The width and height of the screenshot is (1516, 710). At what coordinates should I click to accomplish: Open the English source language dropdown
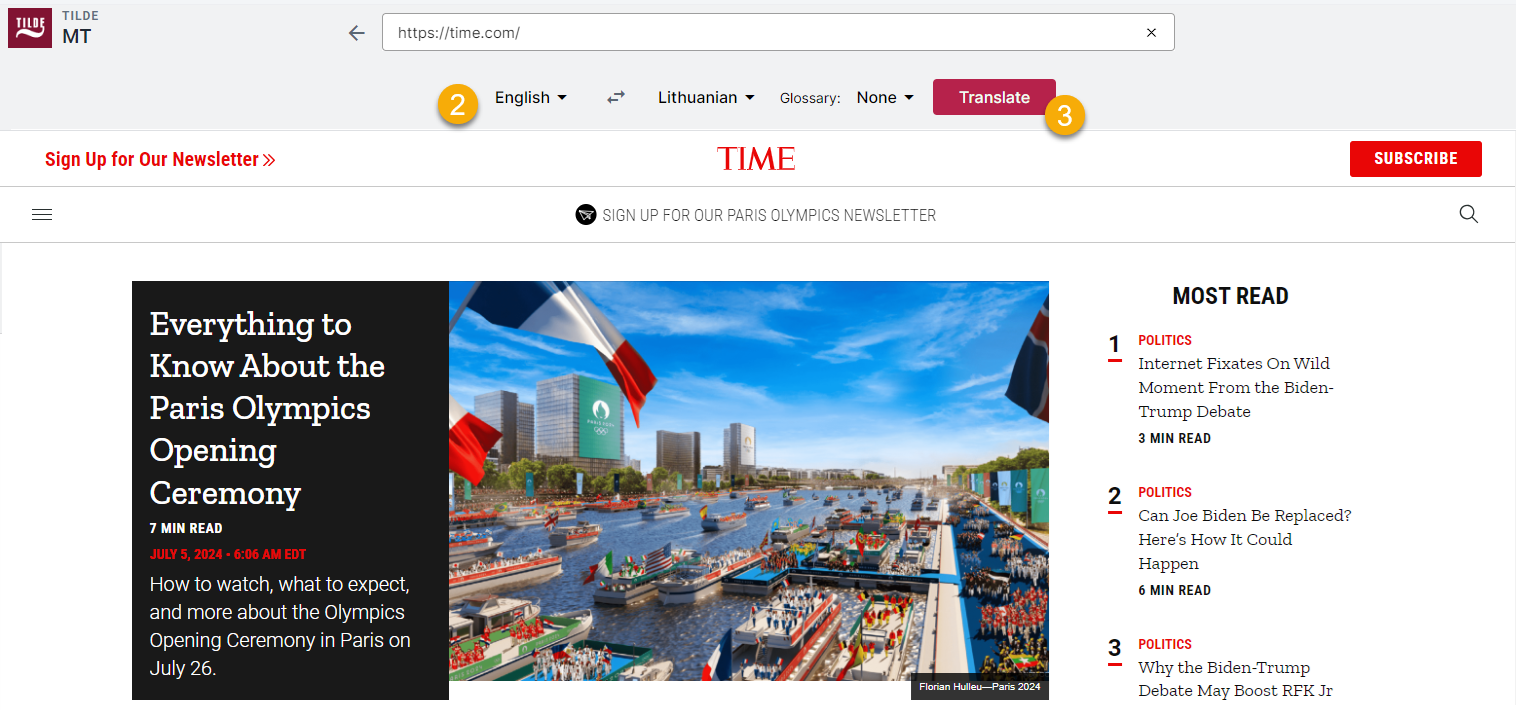[531, 97]
